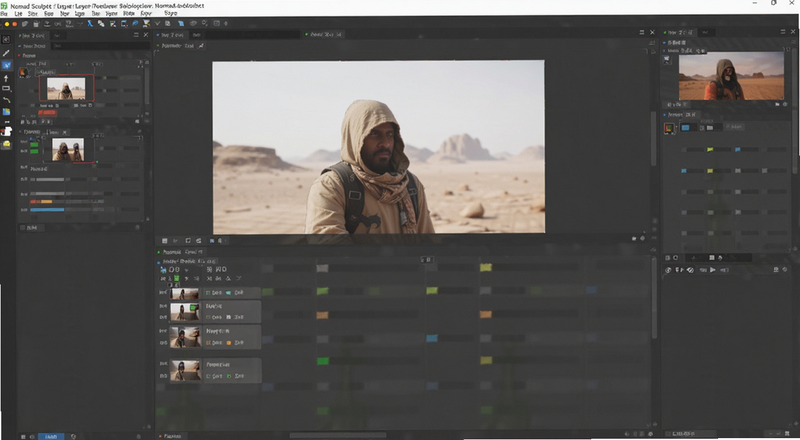Click the blue color chip in right panel
Screen dimensions: 800x440
pos(685,128)
